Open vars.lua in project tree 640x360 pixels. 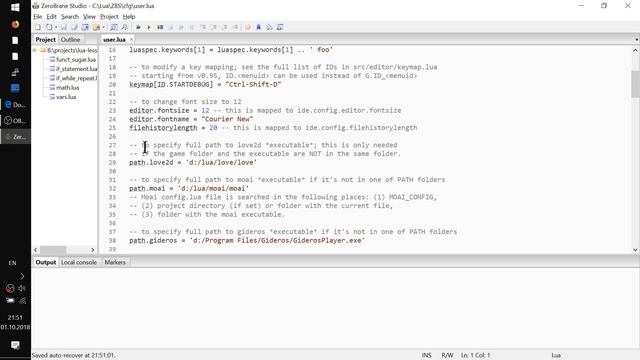click(x=66, y=97)
